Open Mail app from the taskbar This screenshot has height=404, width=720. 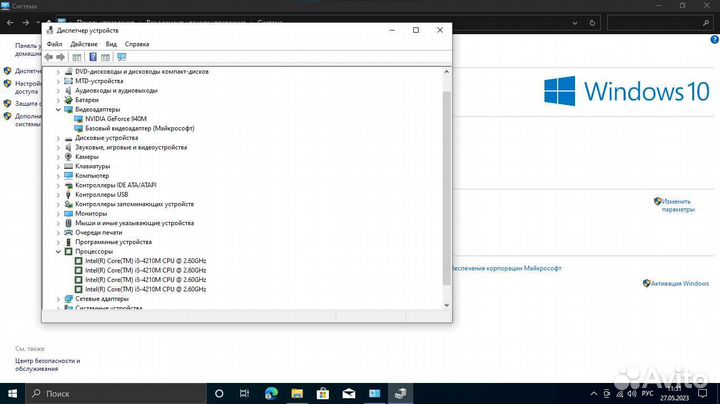(349, 393)
